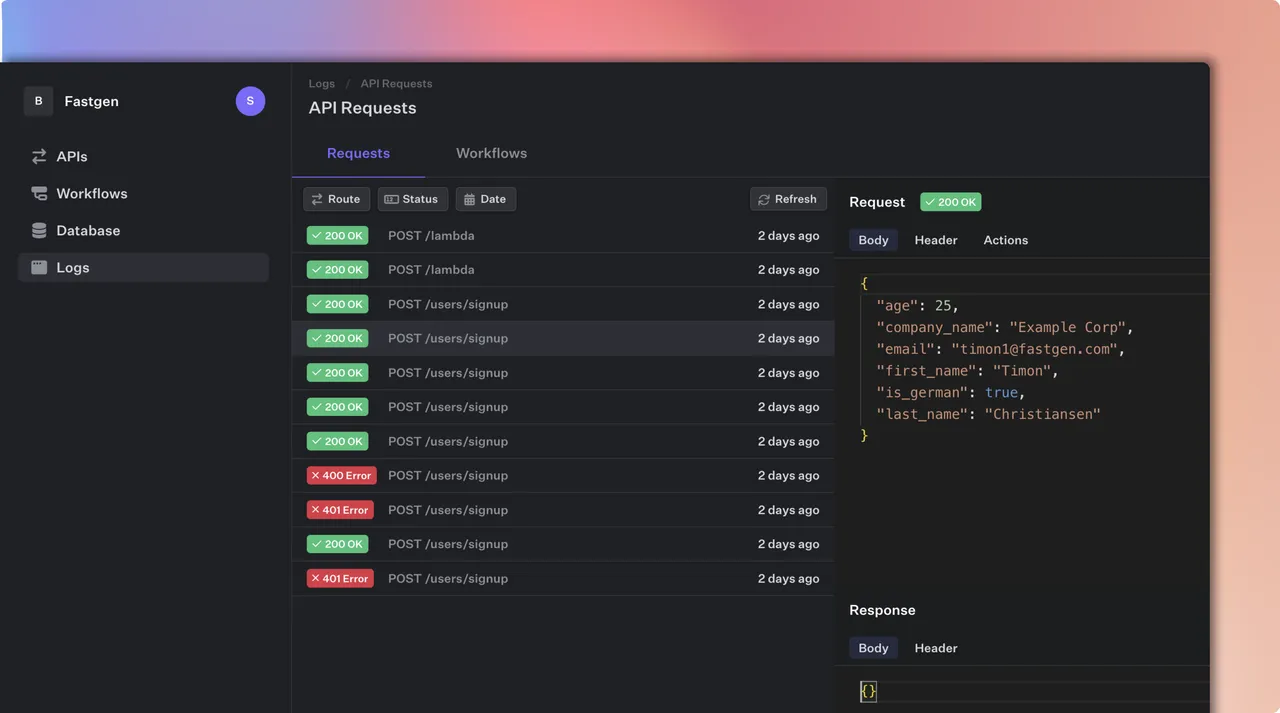Click the 400 Error row's date cell

click(x=788, y=475)
